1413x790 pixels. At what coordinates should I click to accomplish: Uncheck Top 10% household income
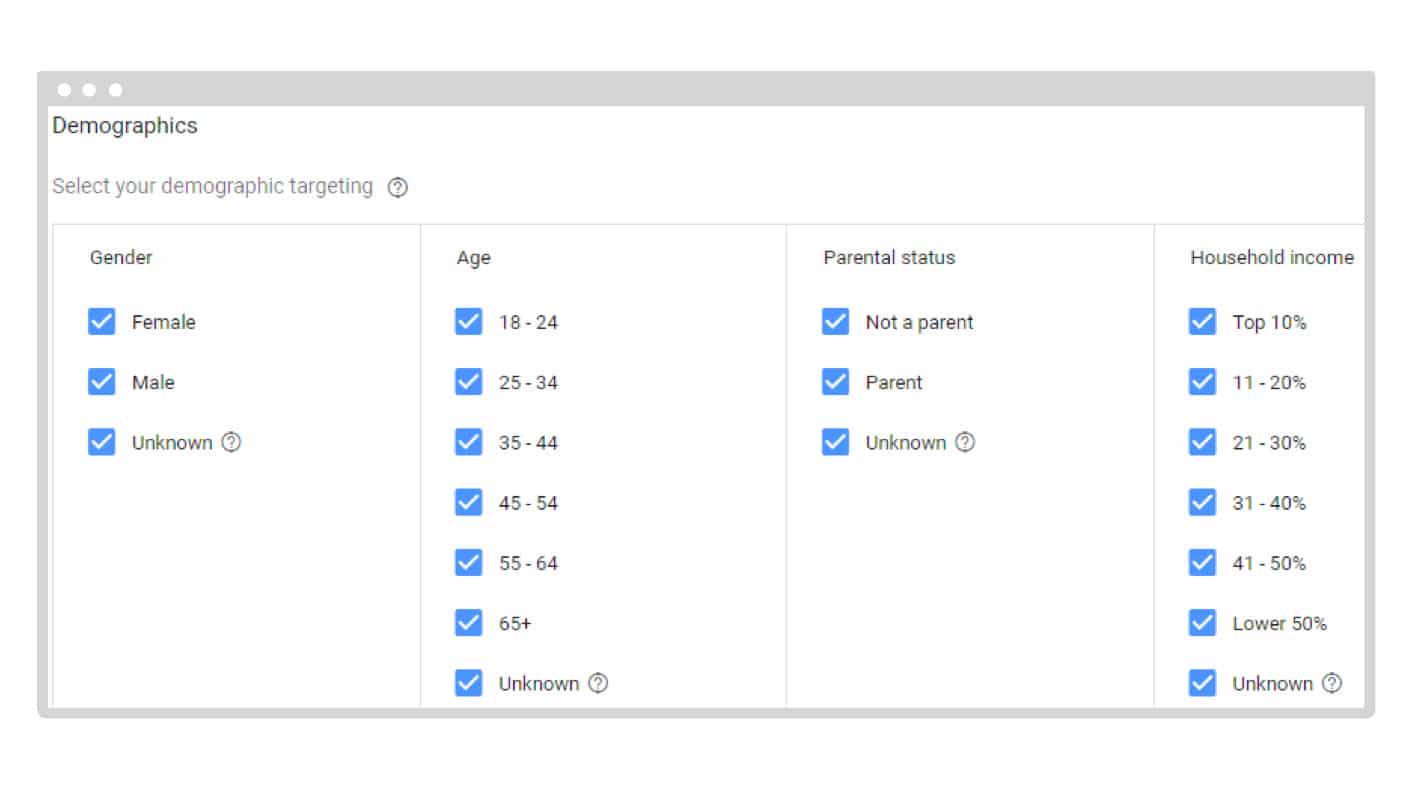point(1203,322)
